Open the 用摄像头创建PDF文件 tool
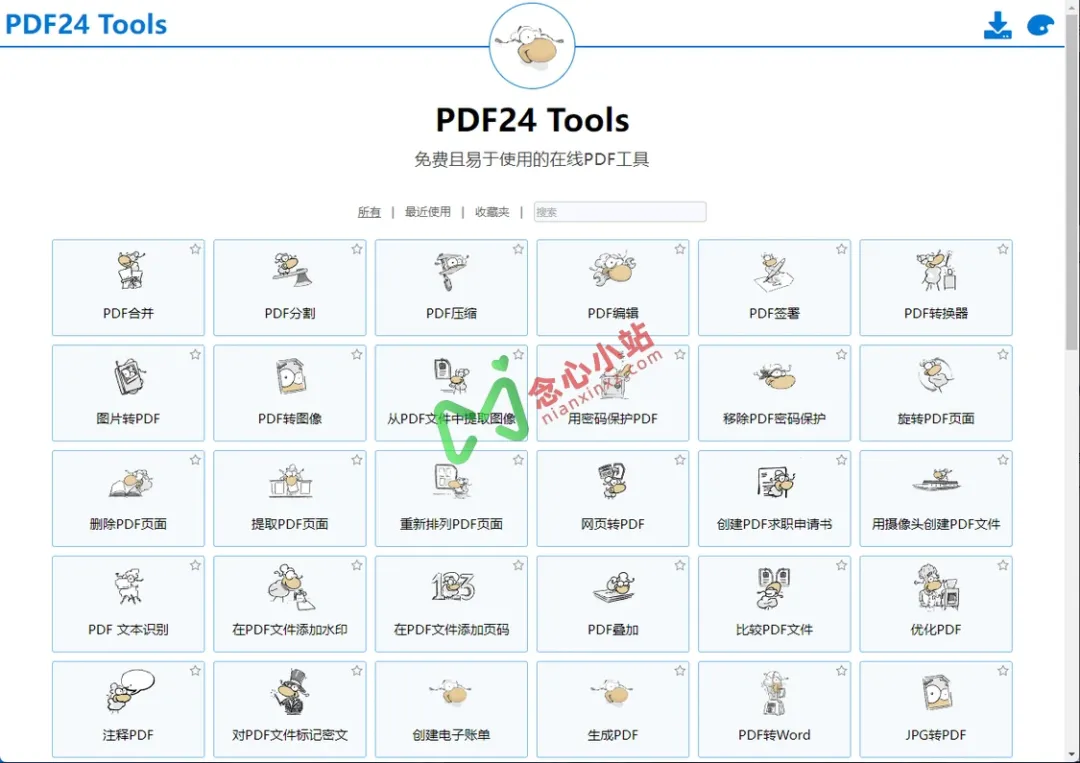The width and height of the screenshot is (1080, 763). (936, 499)
